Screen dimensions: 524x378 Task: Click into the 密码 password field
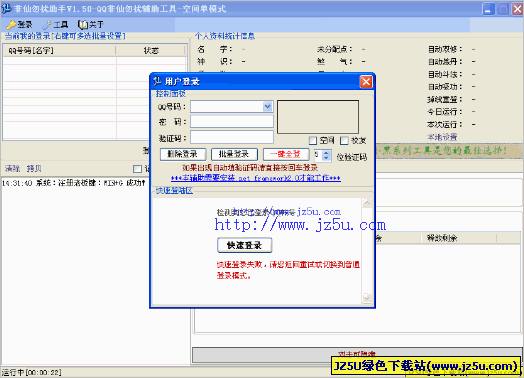coord(232,122)
